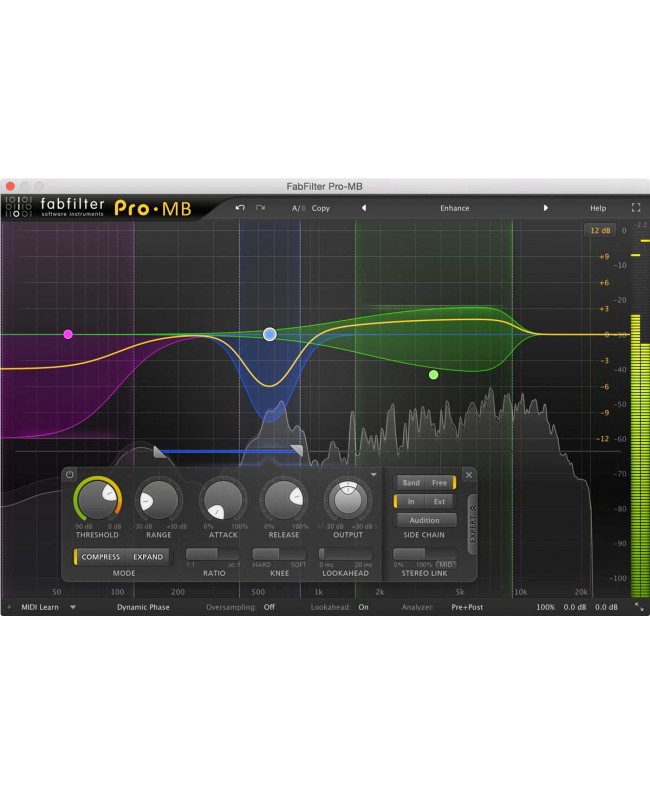Click the undo arrow icon

click(240, 208)
